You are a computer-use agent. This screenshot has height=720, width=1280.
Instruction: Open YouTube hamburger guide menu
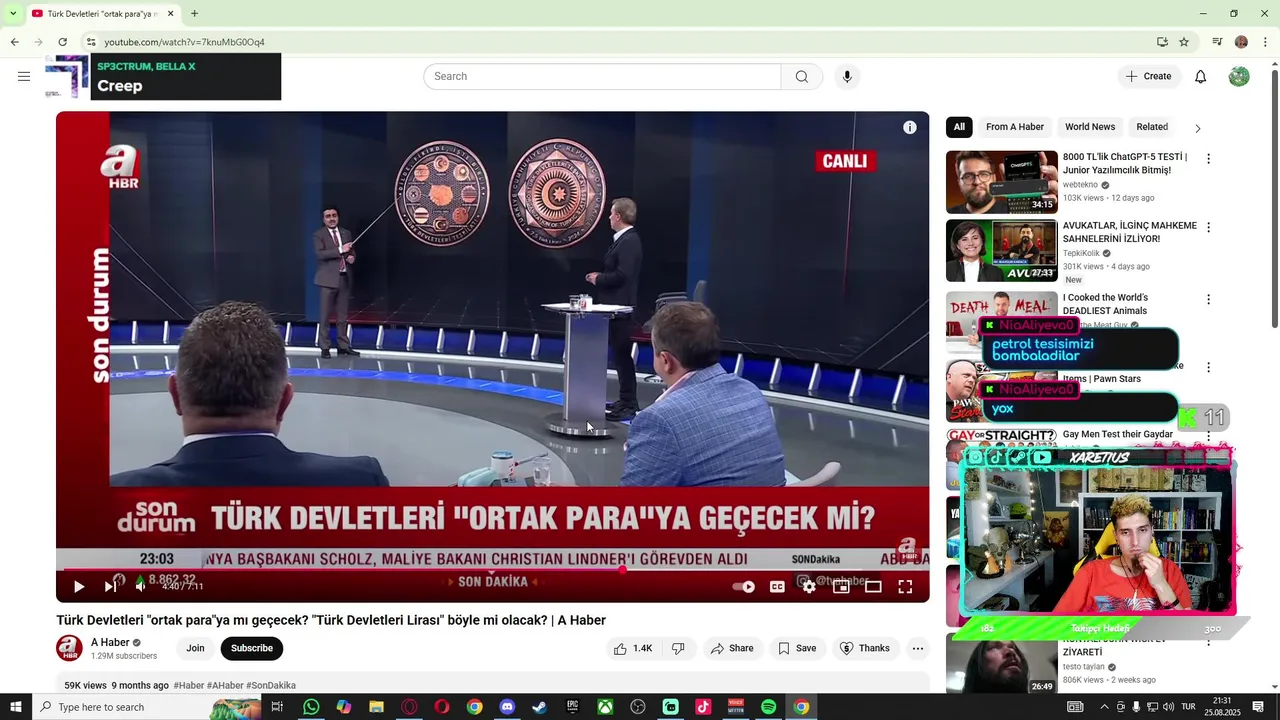click(24, 76)
